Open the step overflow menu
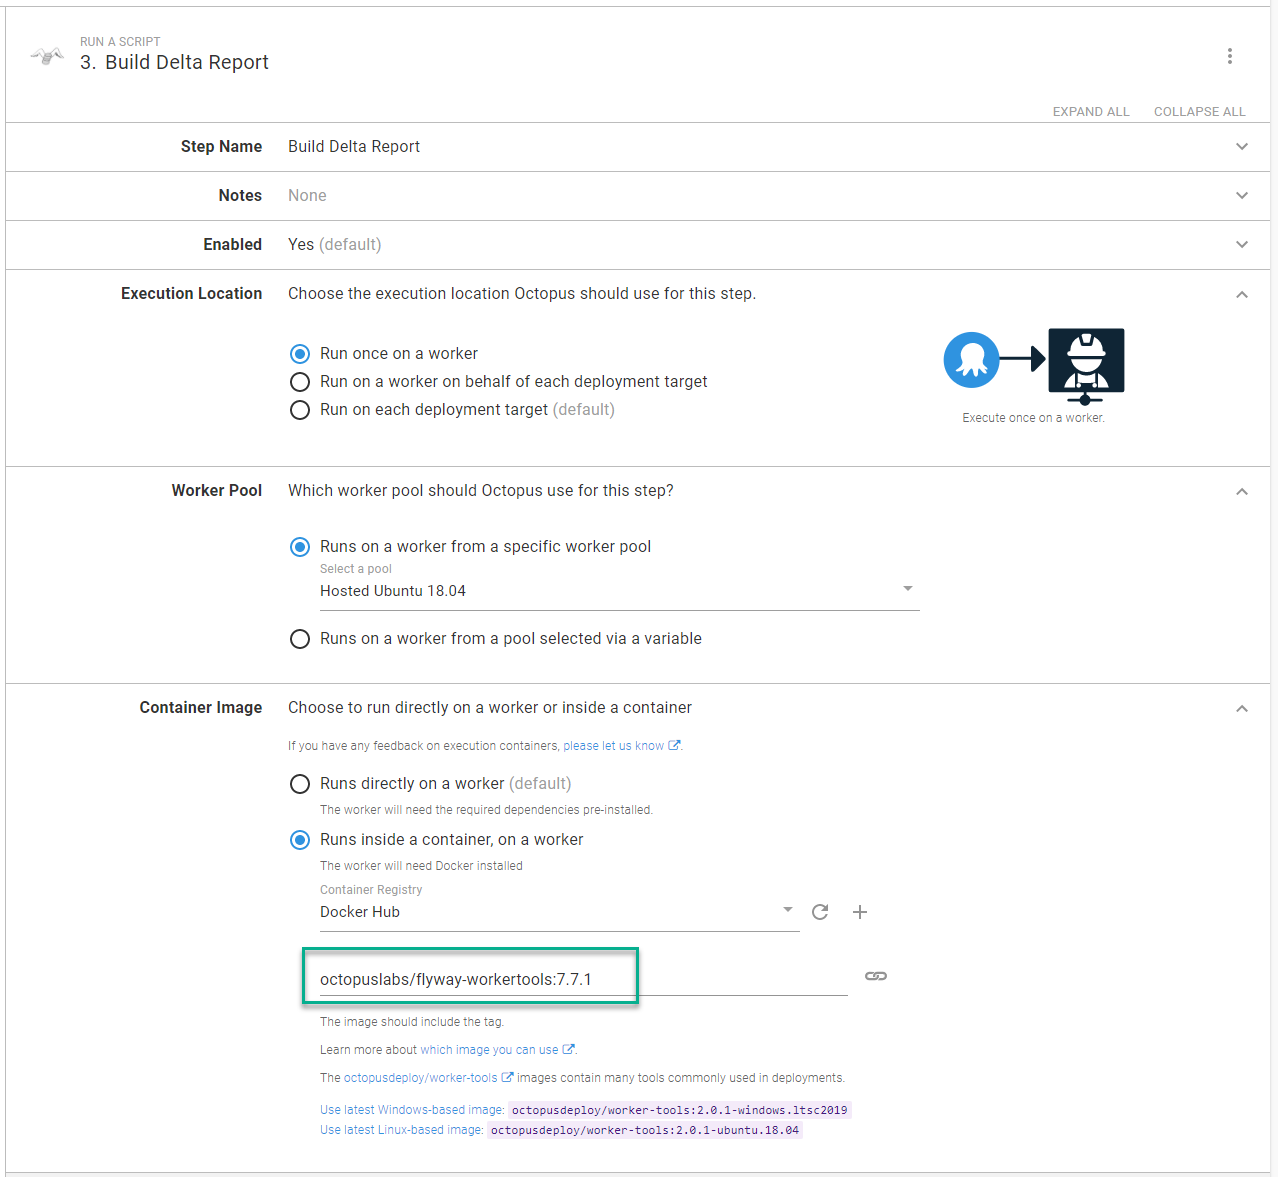The image size is (1278, 1177). [1230, 56]
